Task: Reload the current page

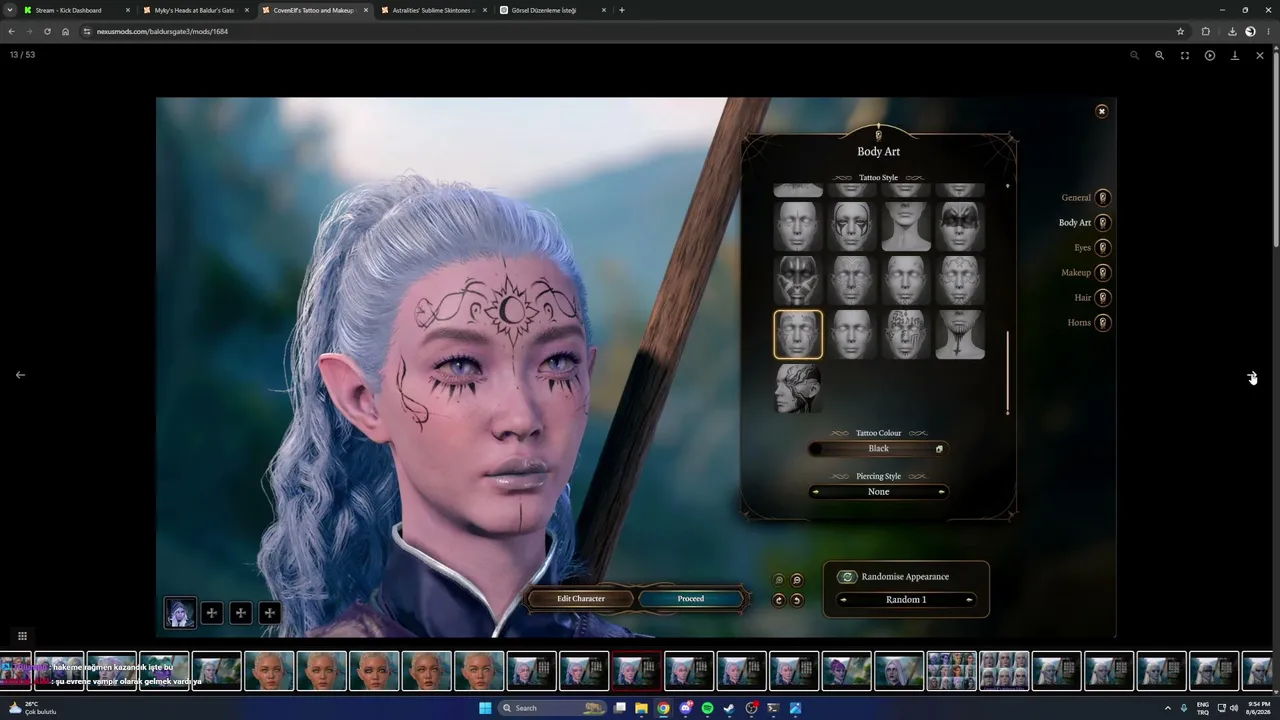Action: pyautogui.click(x=47, y=31)
